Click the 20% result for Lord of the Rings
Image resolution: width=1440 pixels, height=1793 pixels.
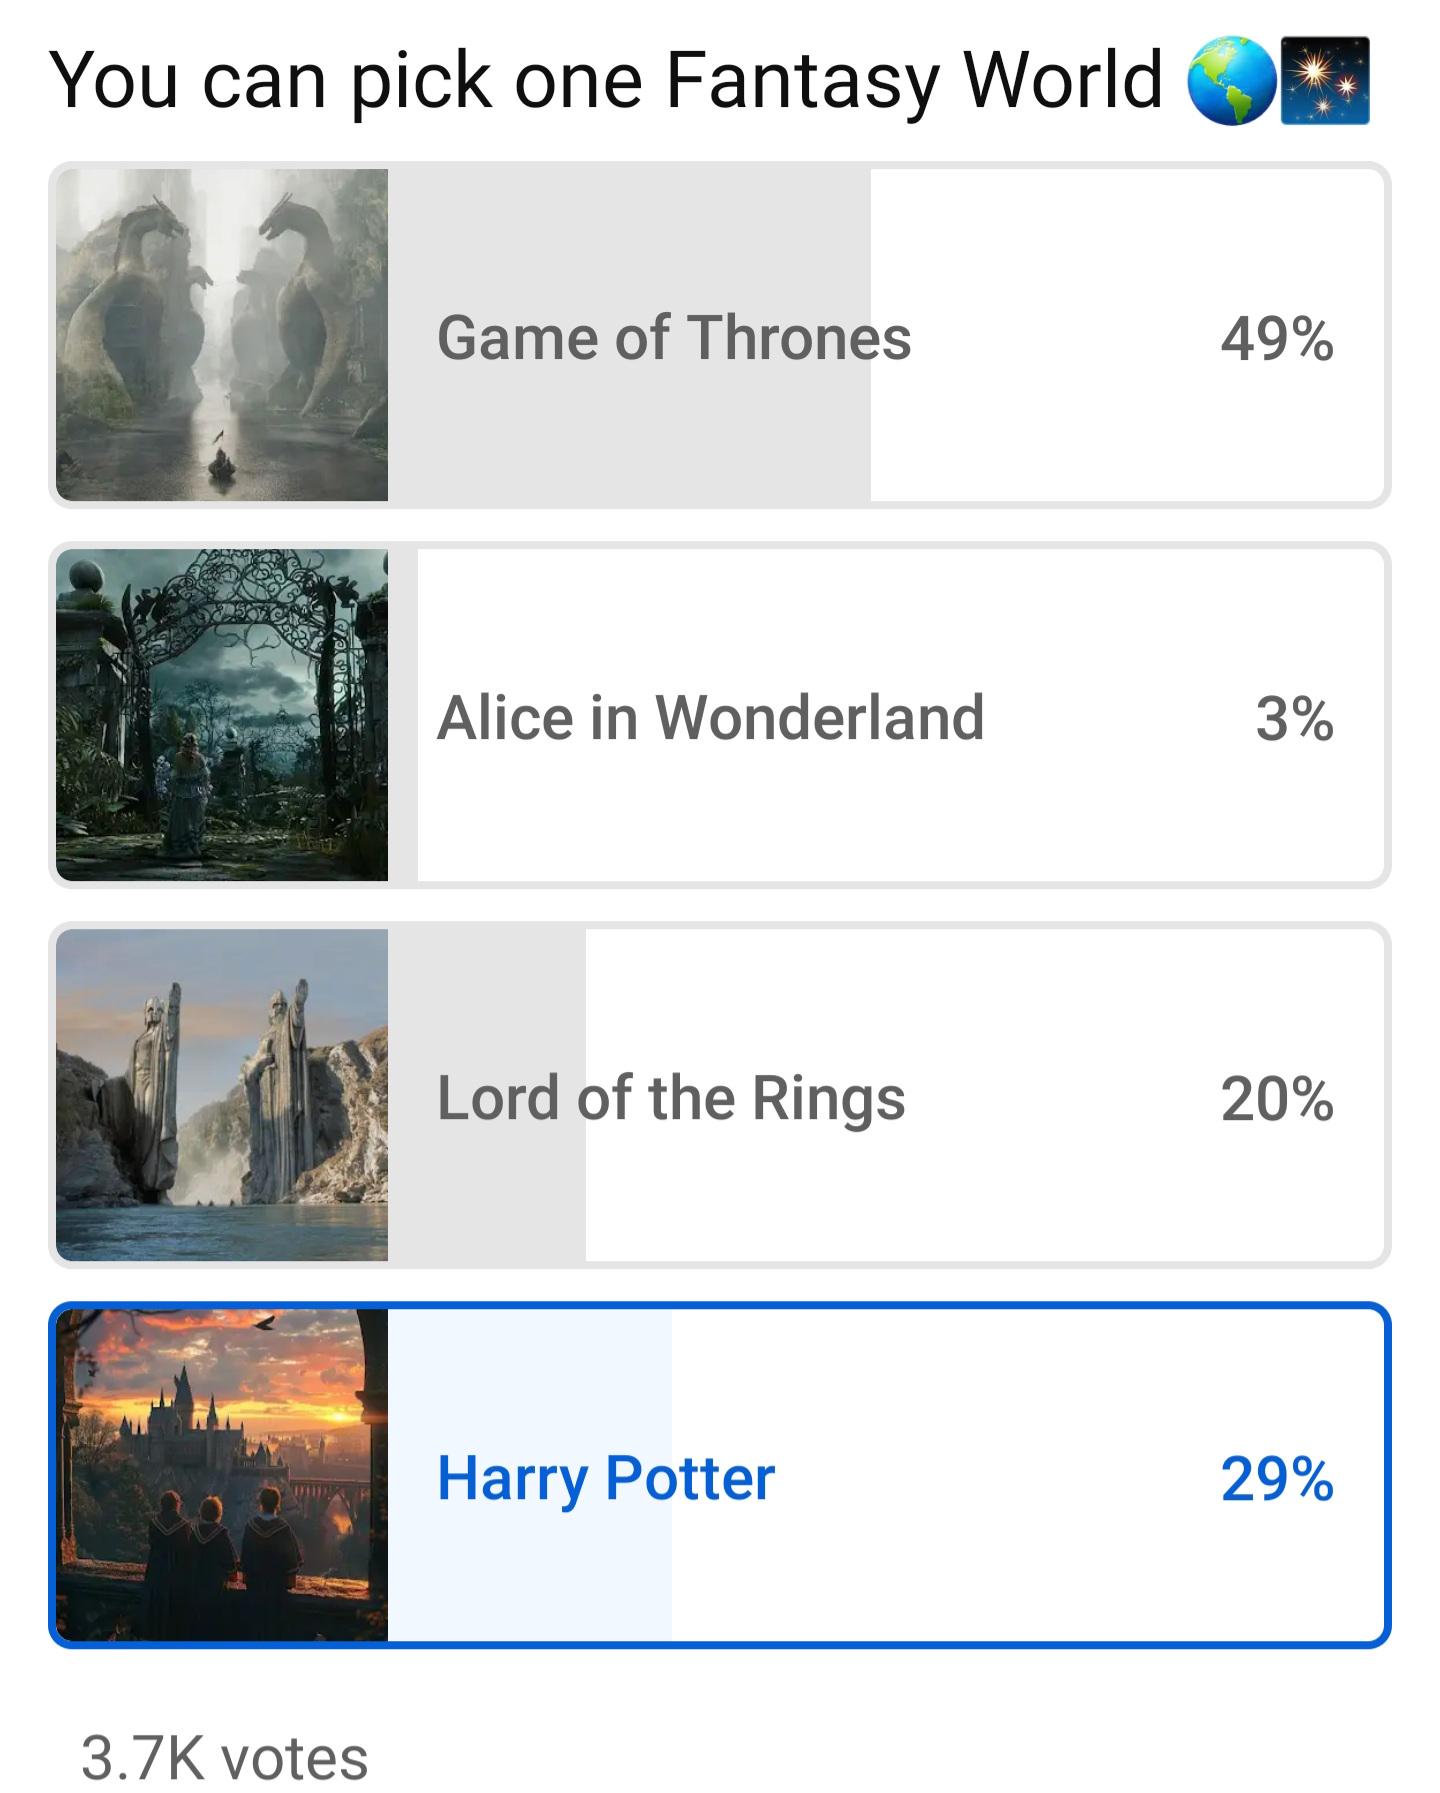click(x=1277, y=1098)
